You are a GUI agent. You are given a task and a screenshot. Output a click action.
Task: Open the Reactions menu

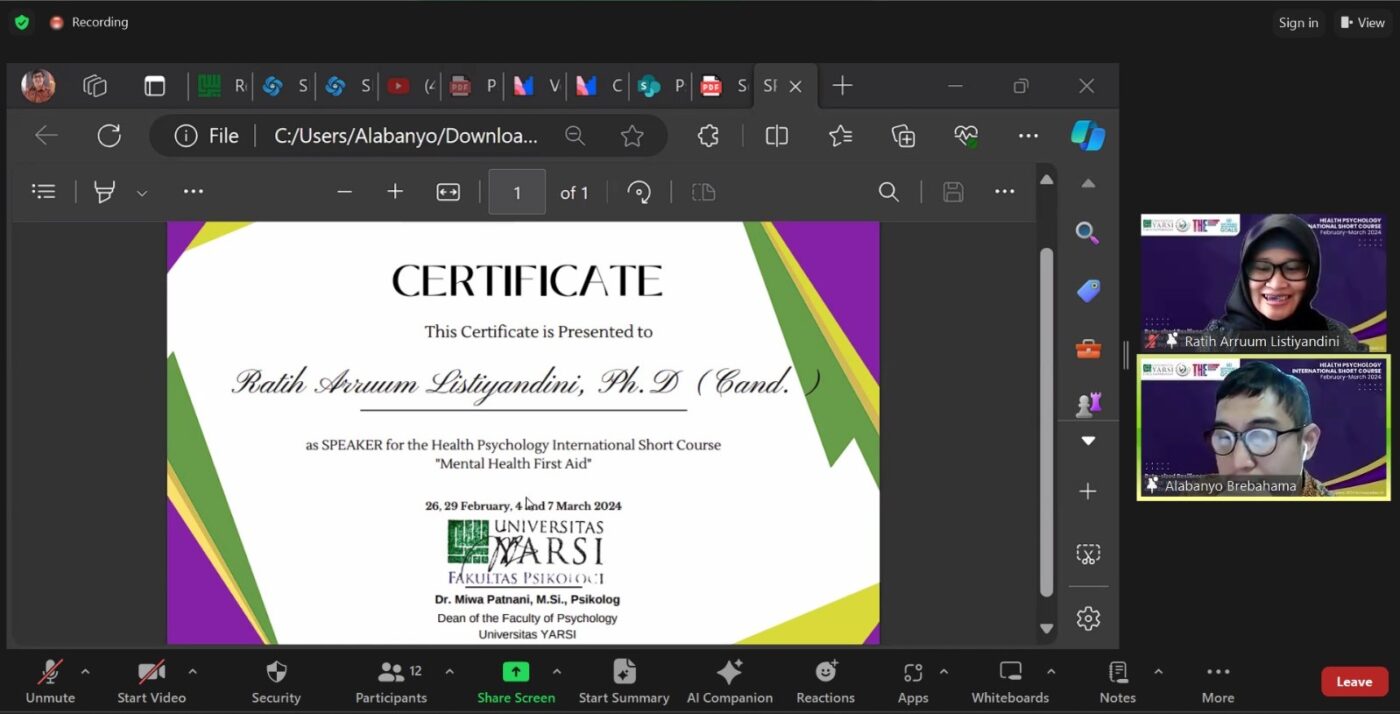tap(825, 682)
